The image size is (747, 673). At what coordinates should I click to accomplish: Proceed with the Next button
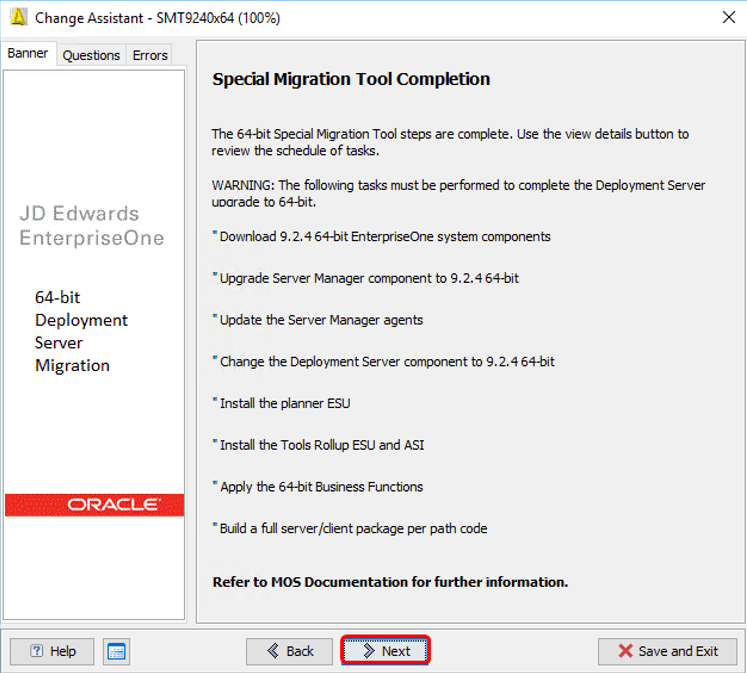tap(385, 651)
